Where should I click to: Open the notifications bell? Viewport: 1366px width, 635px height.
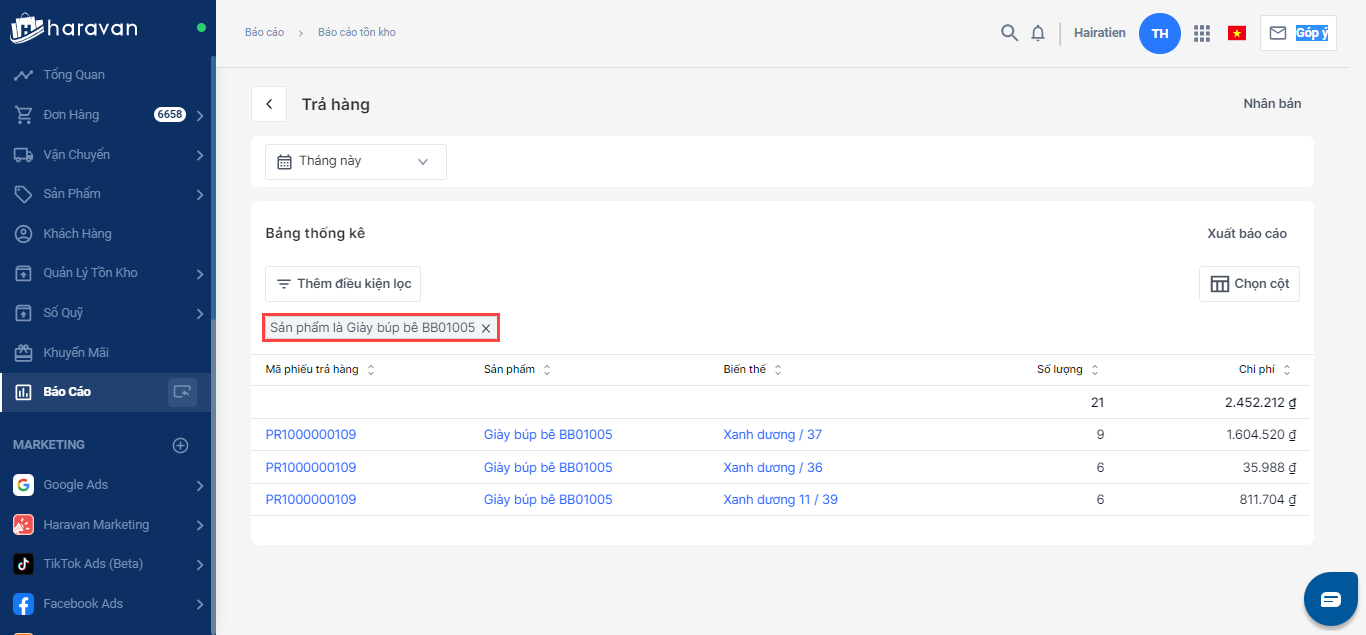click(1038, 33)
